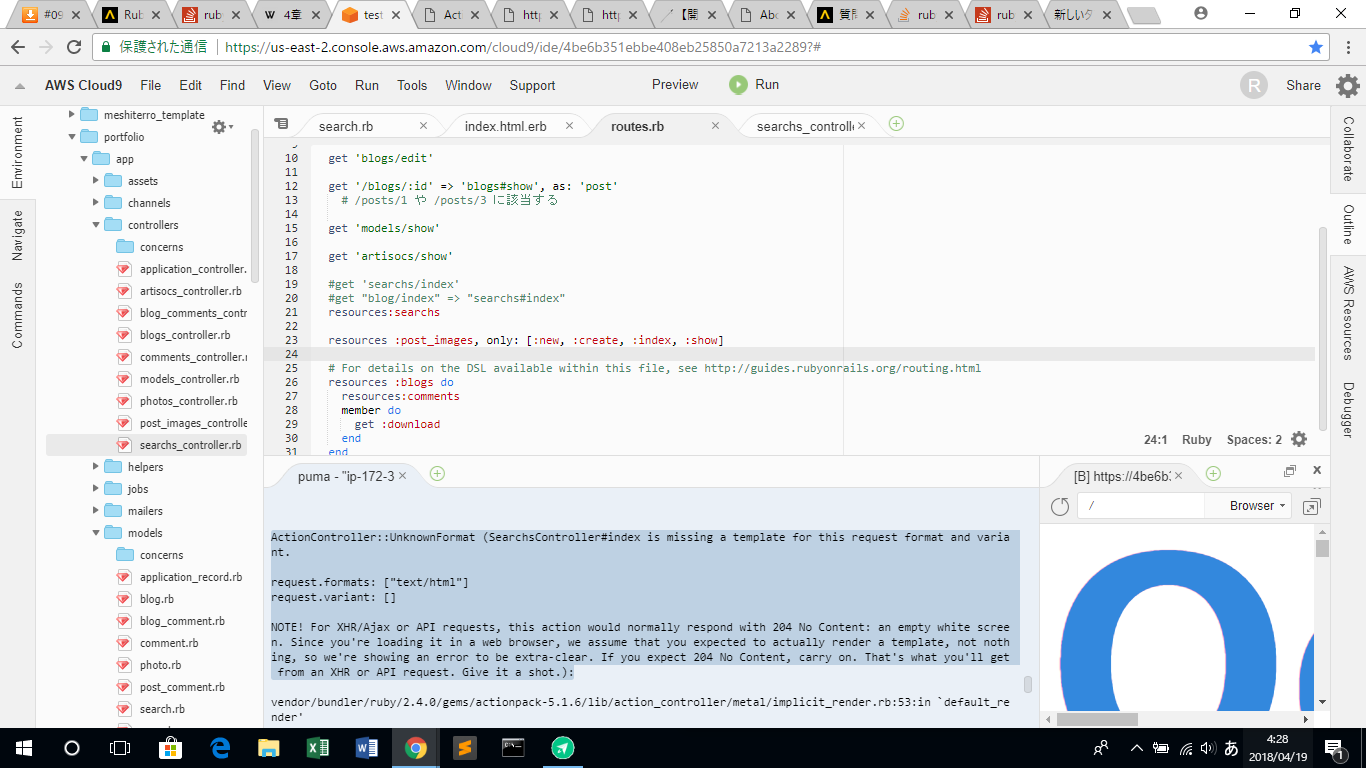Screen dimensions: 1366x768
Task: Collapse the controllers folder
Action: coord(96,225)
